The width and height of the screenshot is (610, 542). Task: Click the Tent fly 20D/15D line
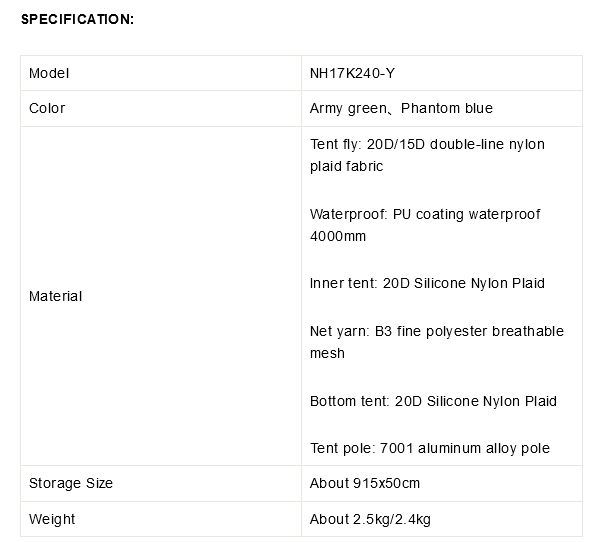pyautogui.click(x=427, y=144)
